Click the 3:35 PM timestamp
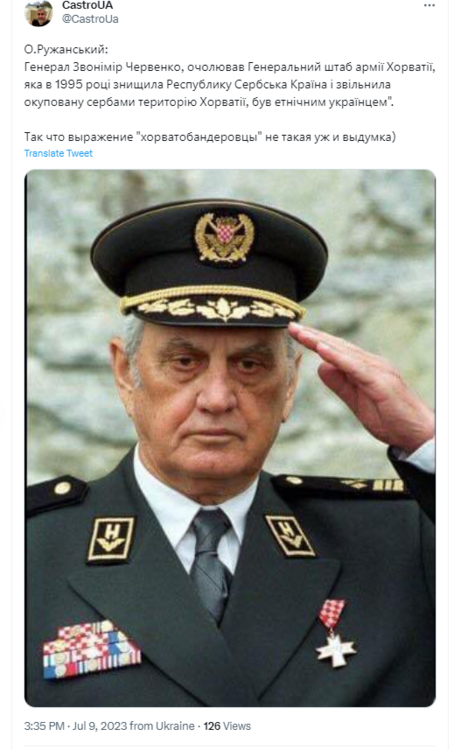Screen dimensions: 454x750 (x=44, y=726)
